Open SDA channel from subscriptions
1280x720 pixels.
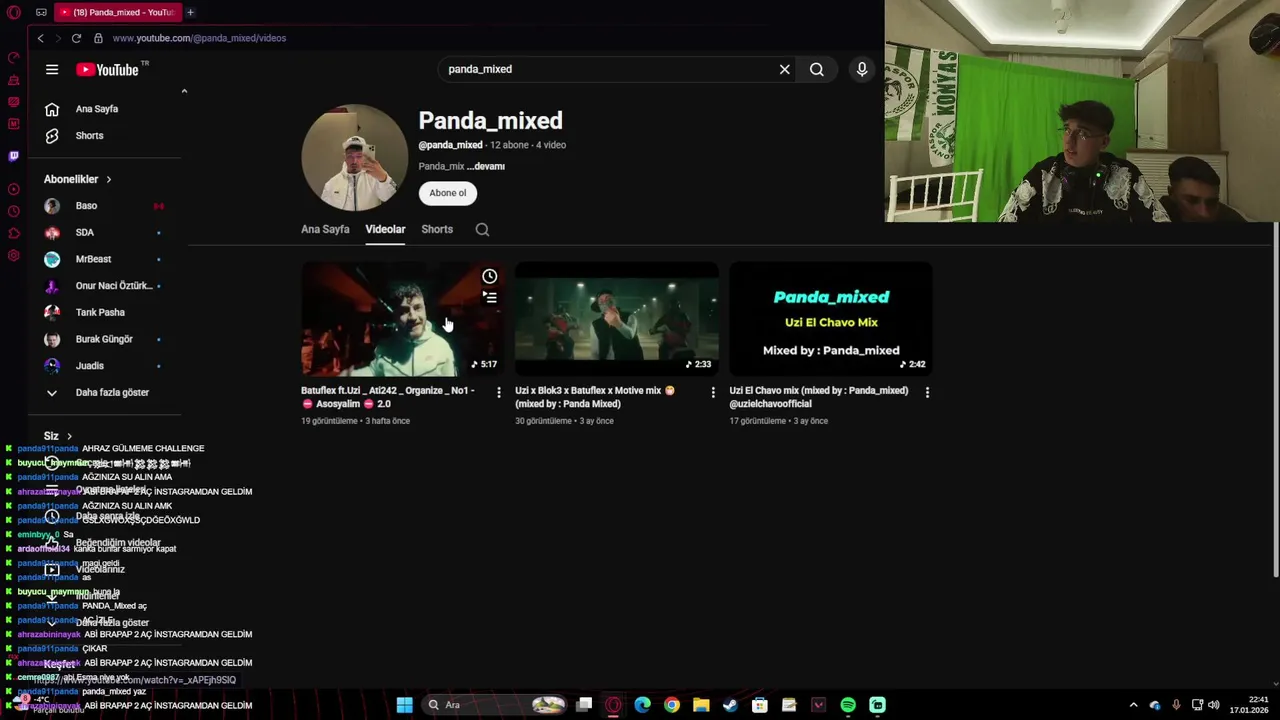click(x=103, y=233)
